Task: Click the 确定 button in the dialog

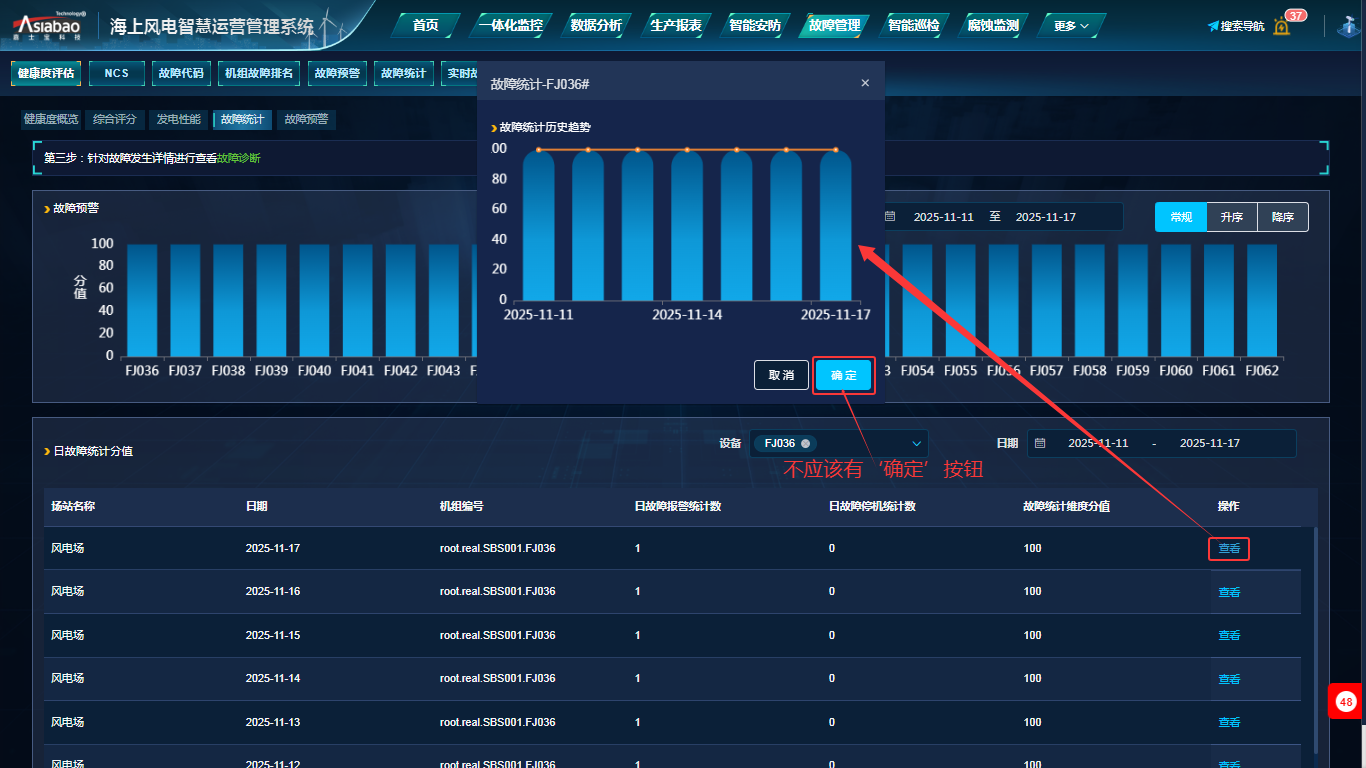Action: click(x=843, y=375)
